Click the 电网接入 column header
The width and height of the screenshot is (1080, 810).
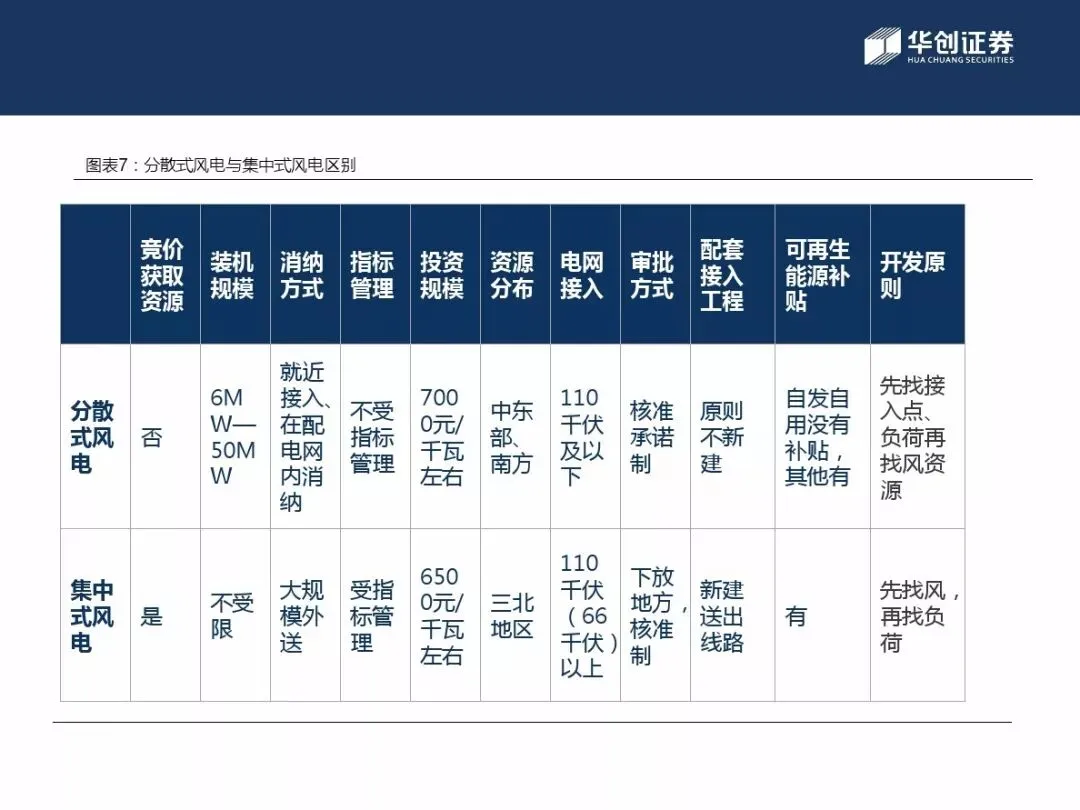(585, 274)
